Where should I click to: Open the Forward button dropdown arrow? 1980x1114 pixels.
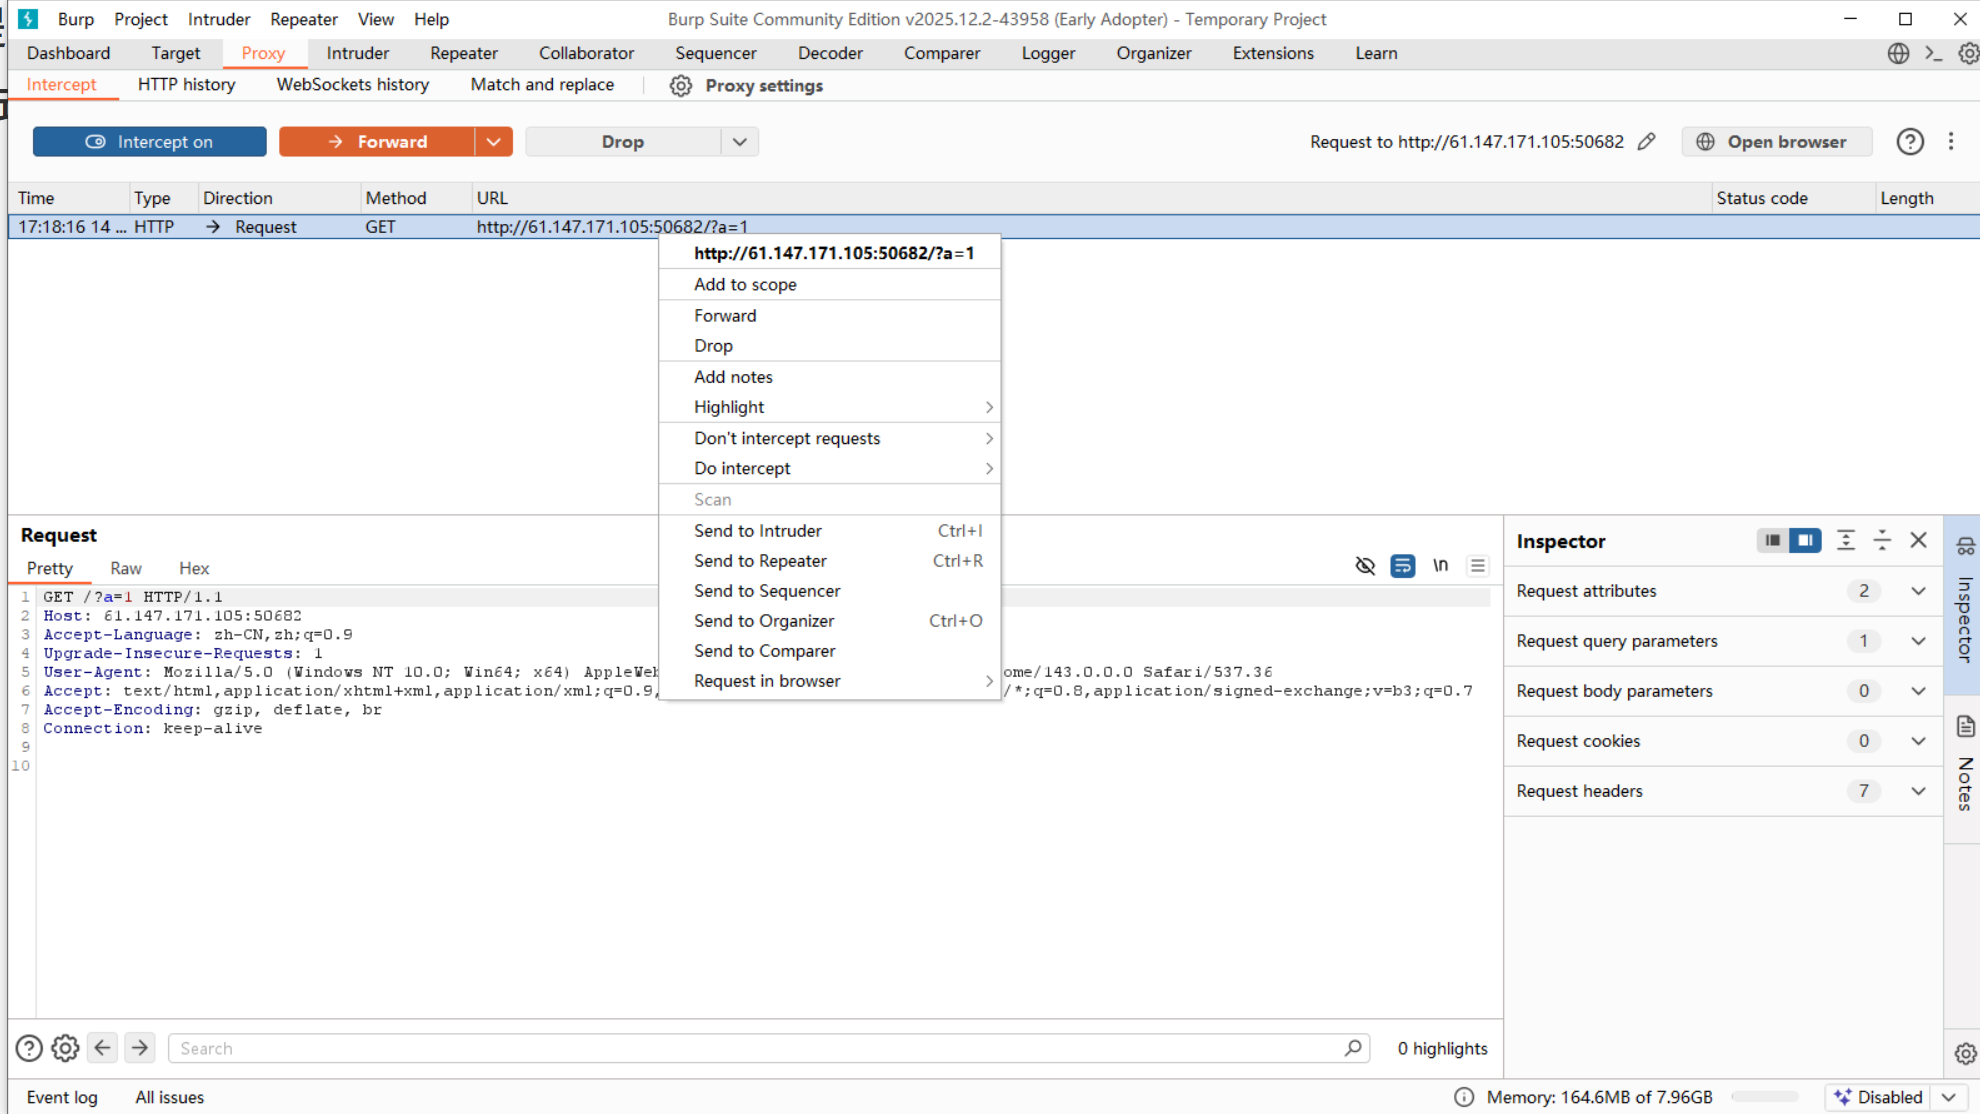pos(494,142)
